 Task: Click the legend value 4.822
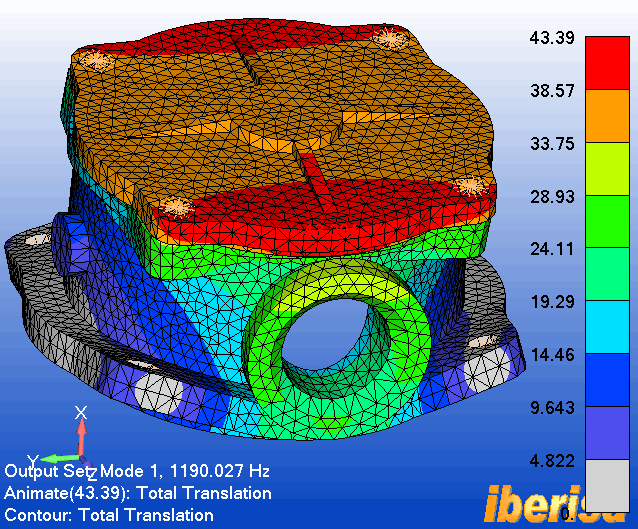(552, 461)
